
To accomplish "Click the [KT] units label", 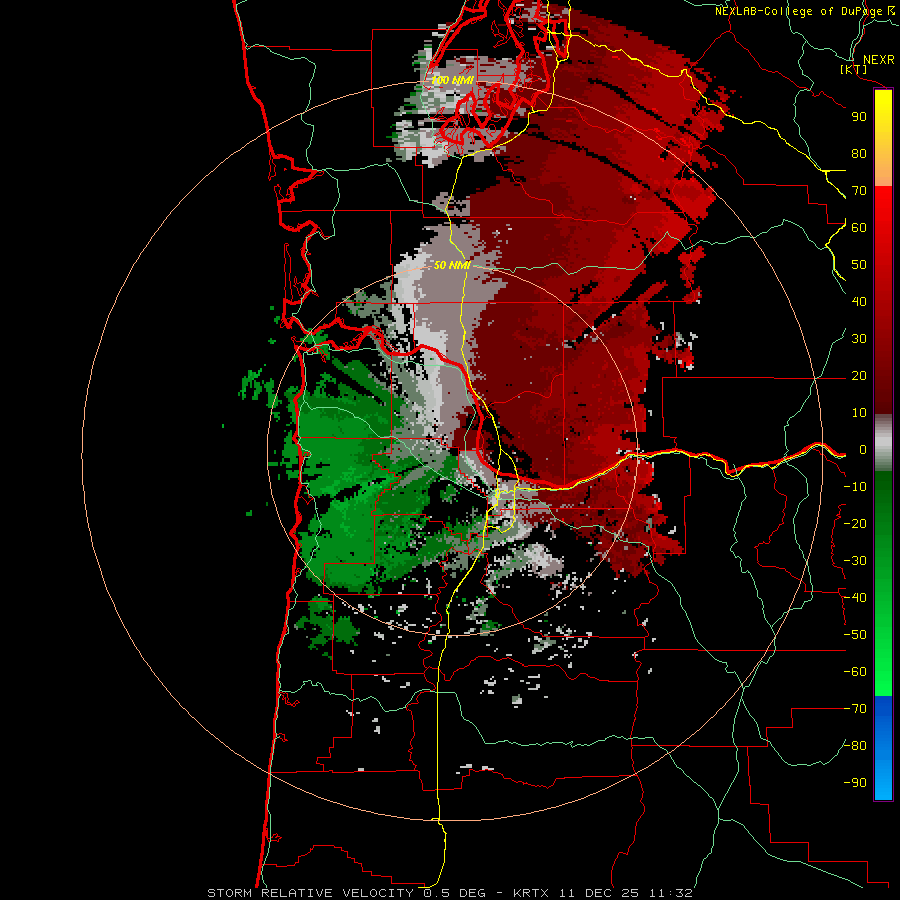I will [854, 69].
